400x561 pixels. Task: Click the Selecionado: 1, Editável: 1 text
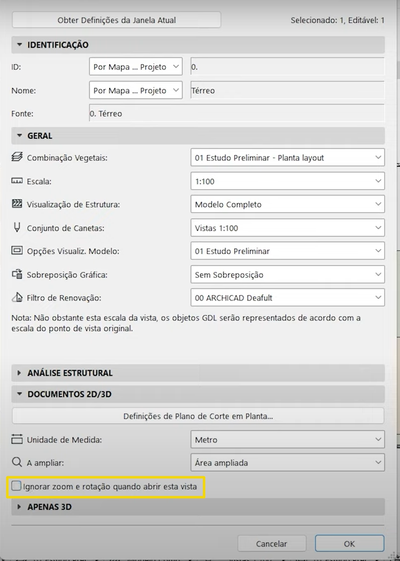337,20
